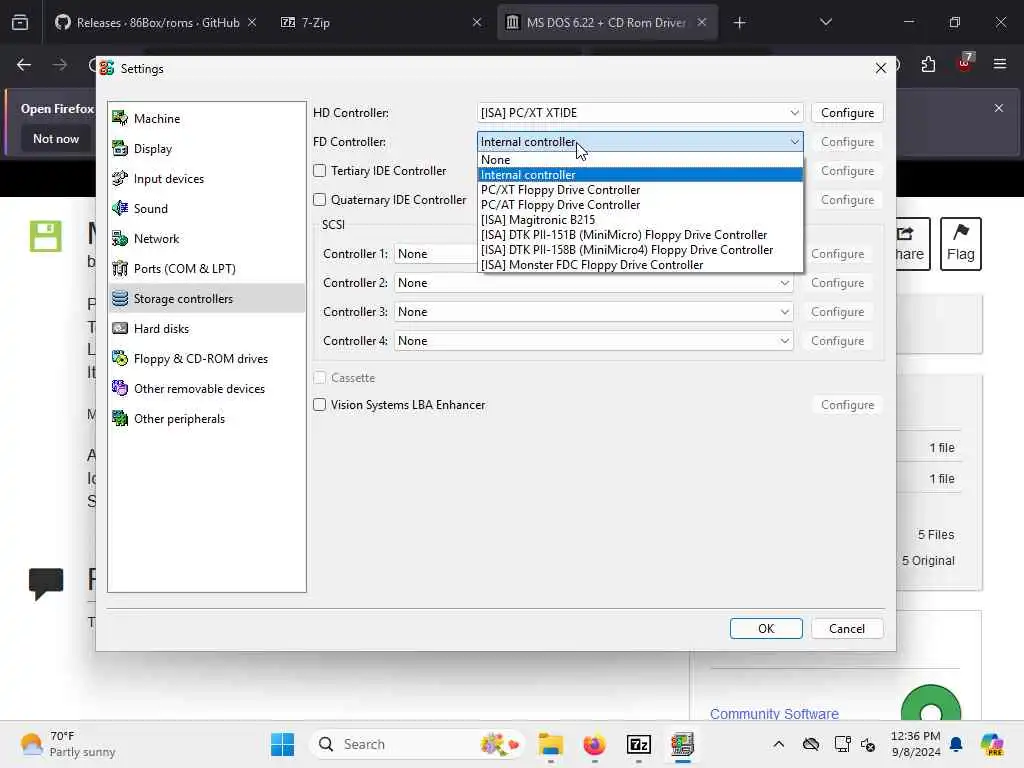Image resolution: width=1024 pixels, height=768 pixels.
Task: Open 7-Zip from the taskbar
Action: (x=638, y=744)
